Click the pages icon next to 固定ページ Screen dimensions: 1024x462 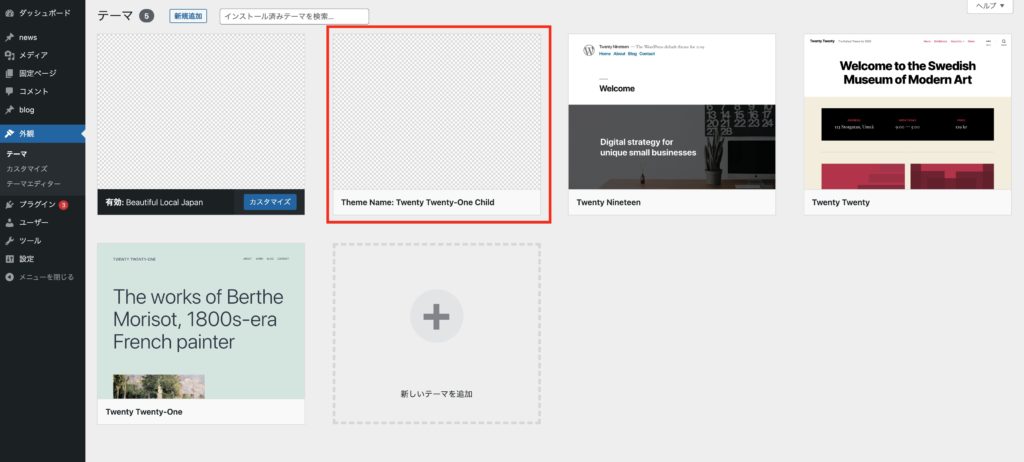(x=9, y=73)
